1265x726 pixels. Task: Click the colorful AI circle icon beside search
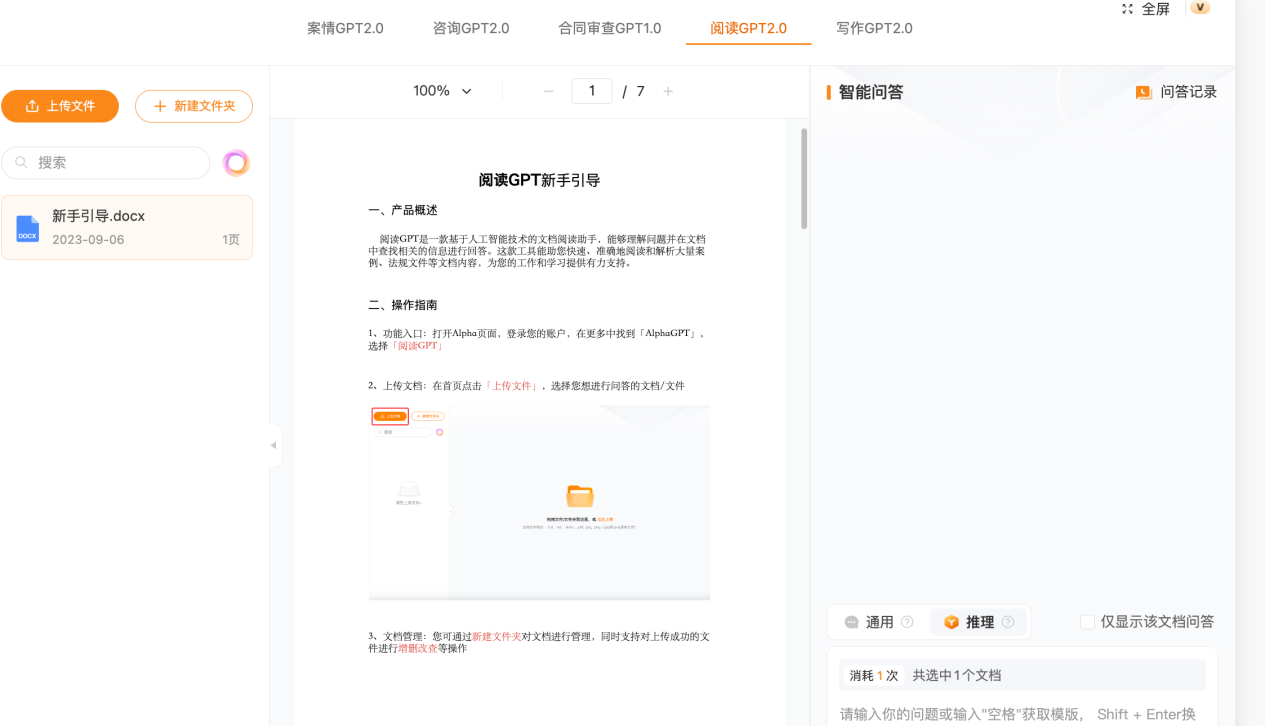click(x=236, y=163)
